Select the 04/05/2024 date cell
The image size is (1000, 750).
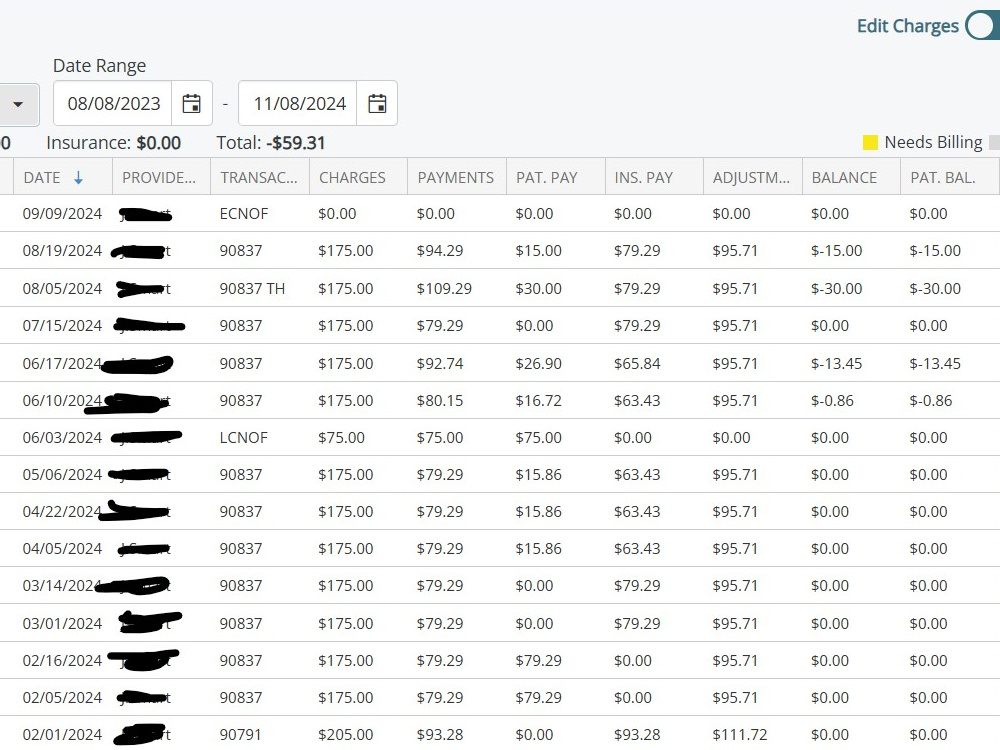click(62, 548)
